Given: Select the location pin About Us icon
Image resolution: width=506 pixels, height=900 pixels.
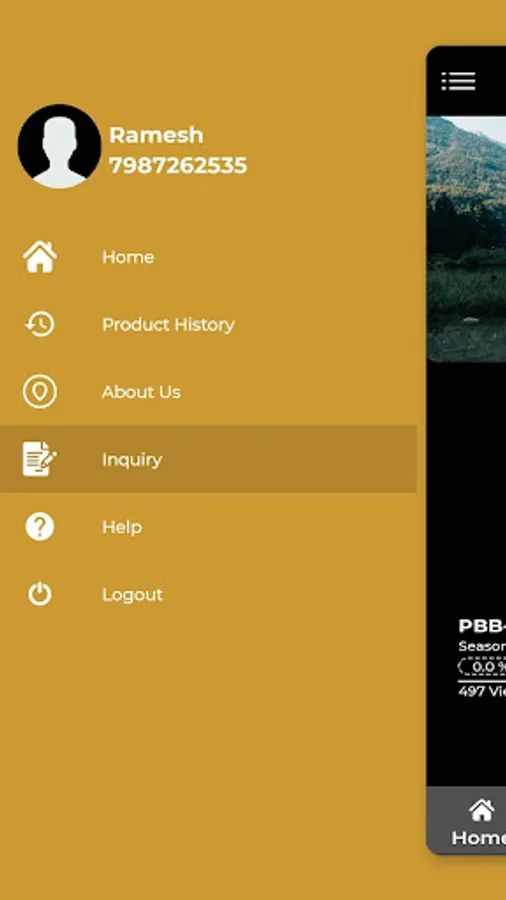Looking at the screenshot, I should click(x=40, y=391).
